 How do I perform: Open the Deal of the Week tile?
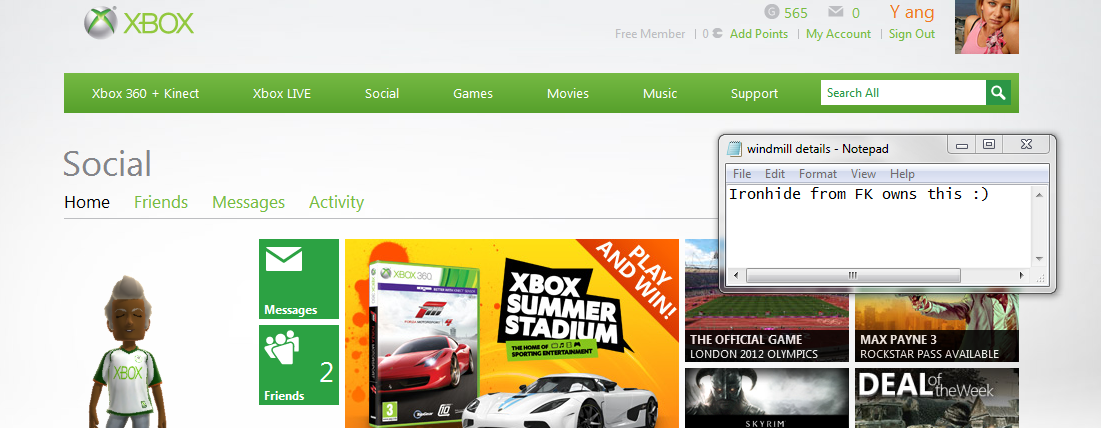937,398
